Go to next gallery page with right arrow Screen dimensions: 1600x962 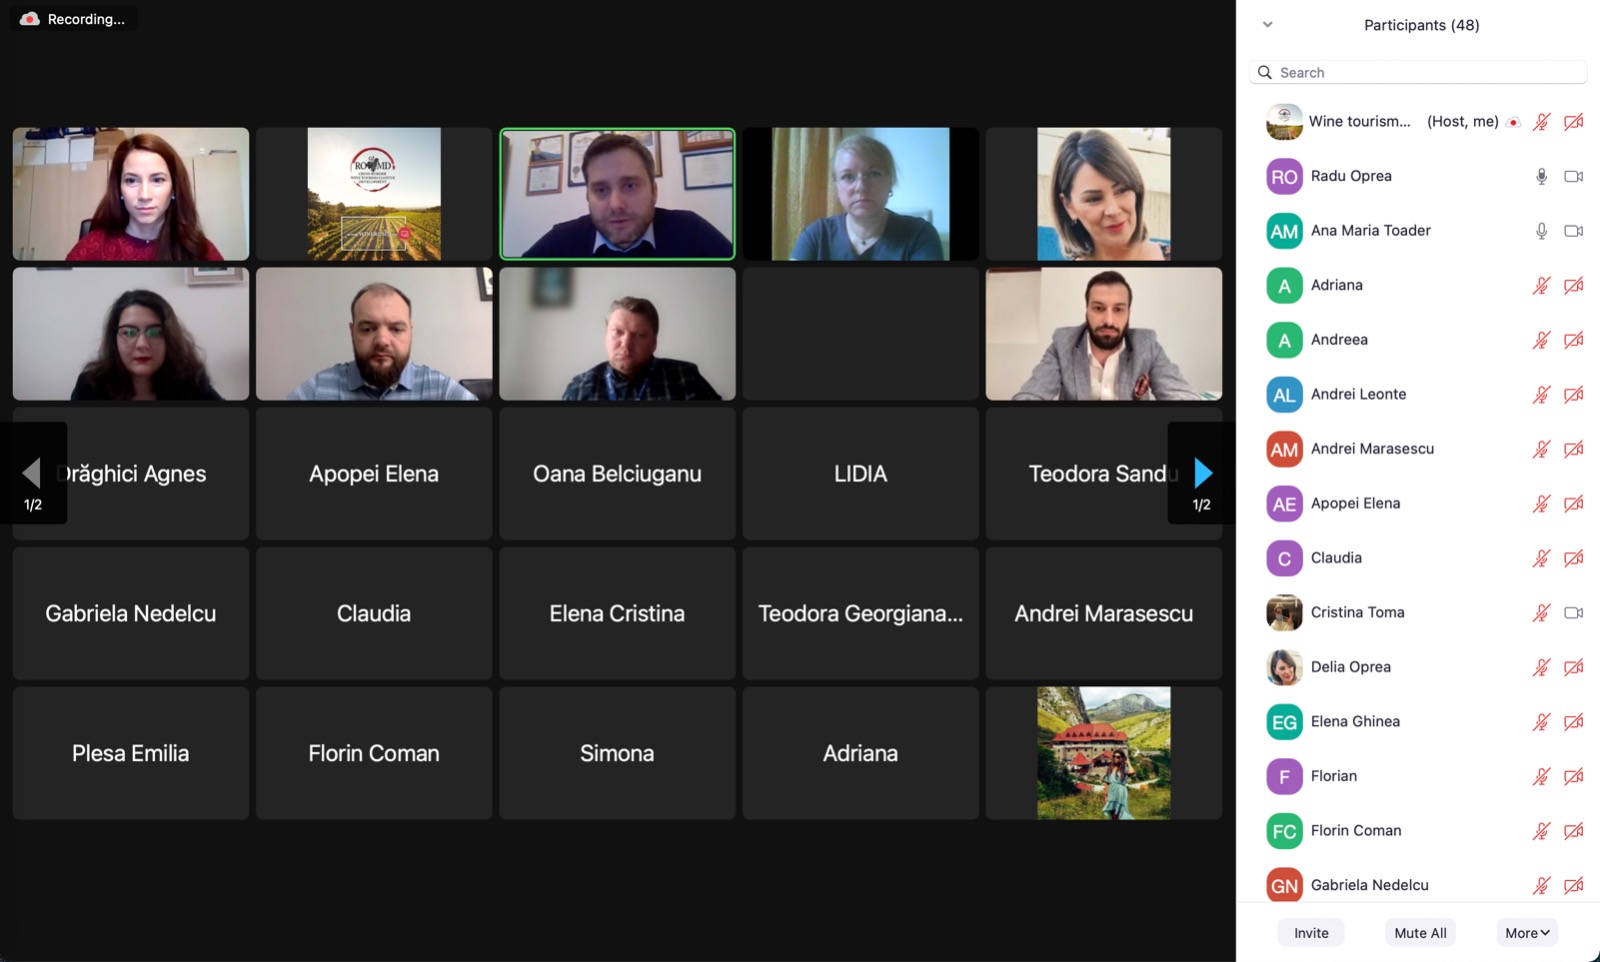click(1202, 473)
